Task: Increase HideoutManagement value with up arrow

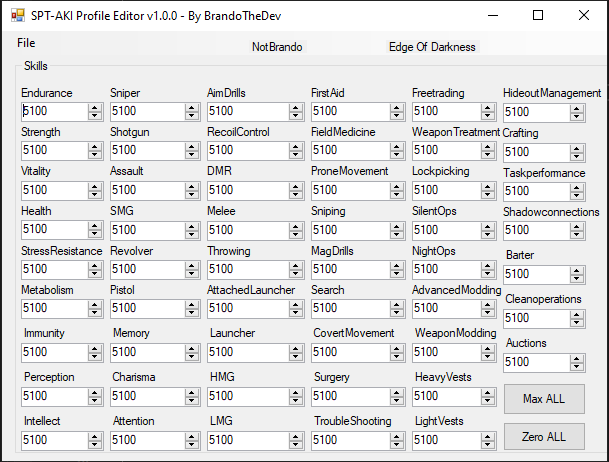Action: pos(577,109)
